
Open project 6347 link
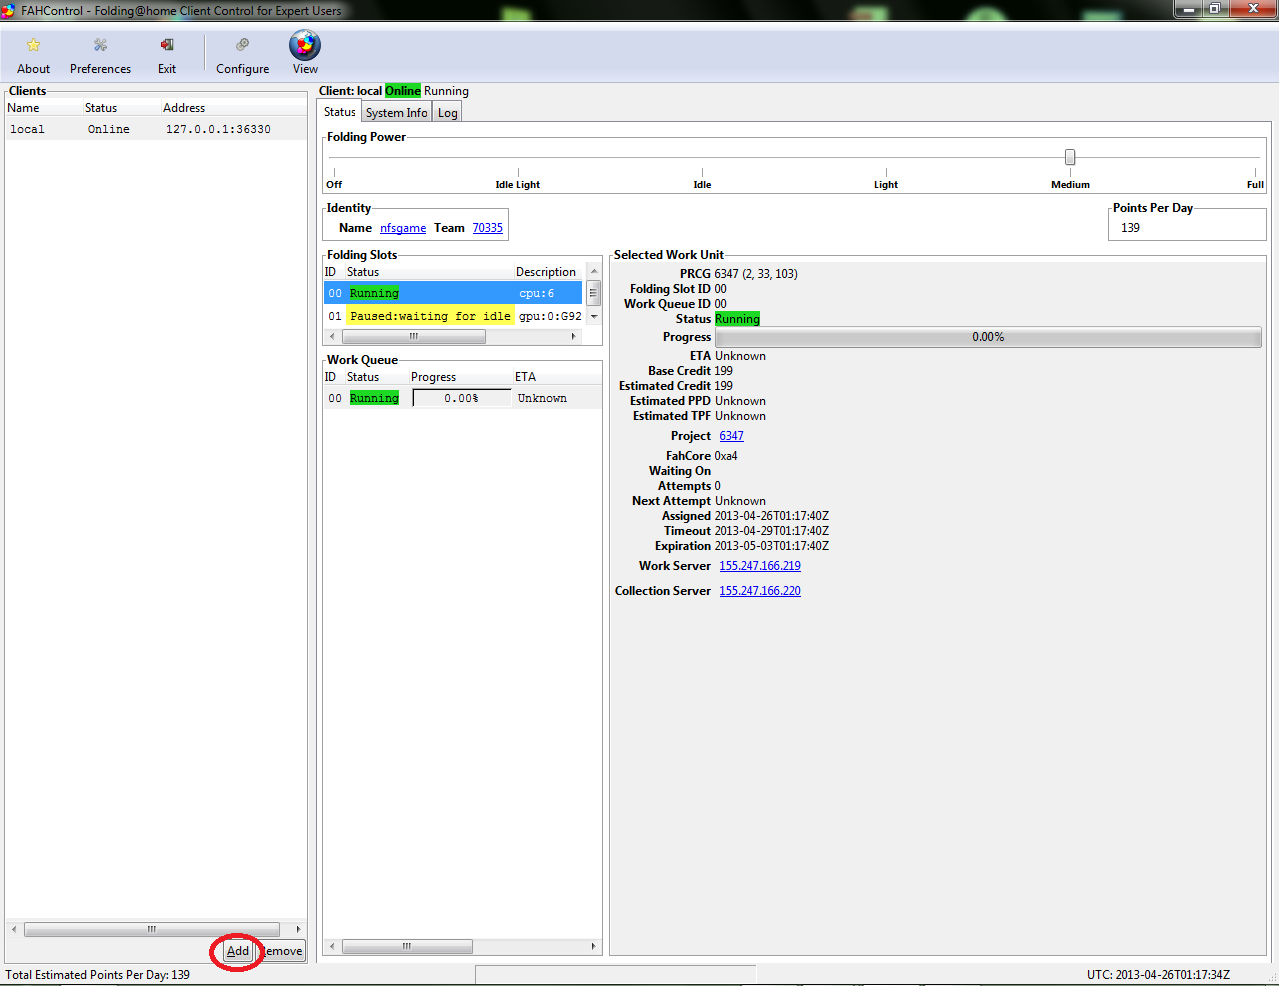coord(732,436)
